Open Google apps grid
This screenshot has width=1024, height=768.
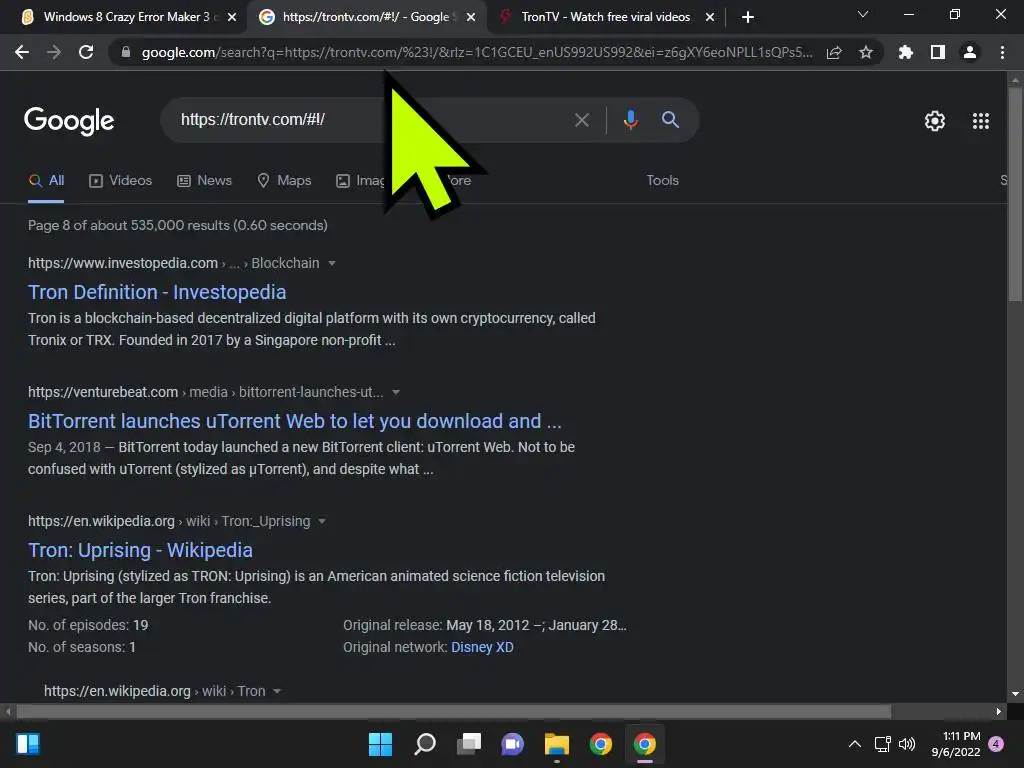coord(980,121)
